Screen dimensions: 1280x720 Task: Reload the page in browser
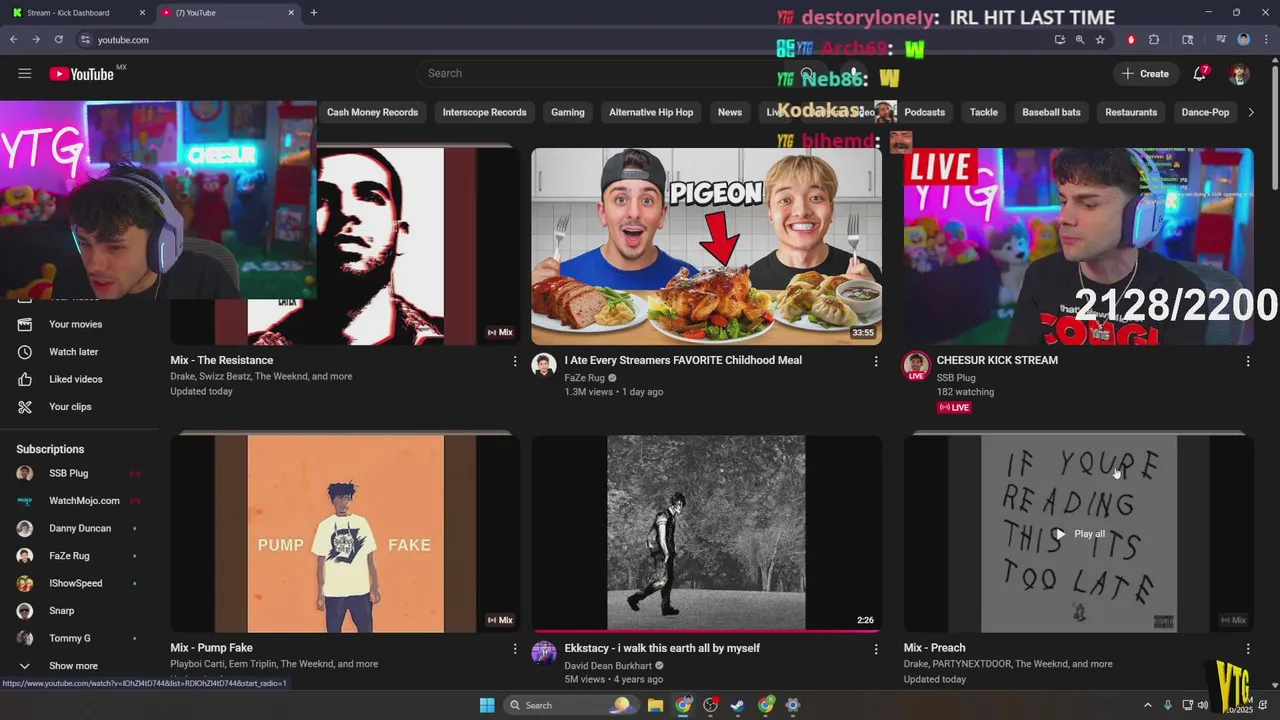pos(59,40)
